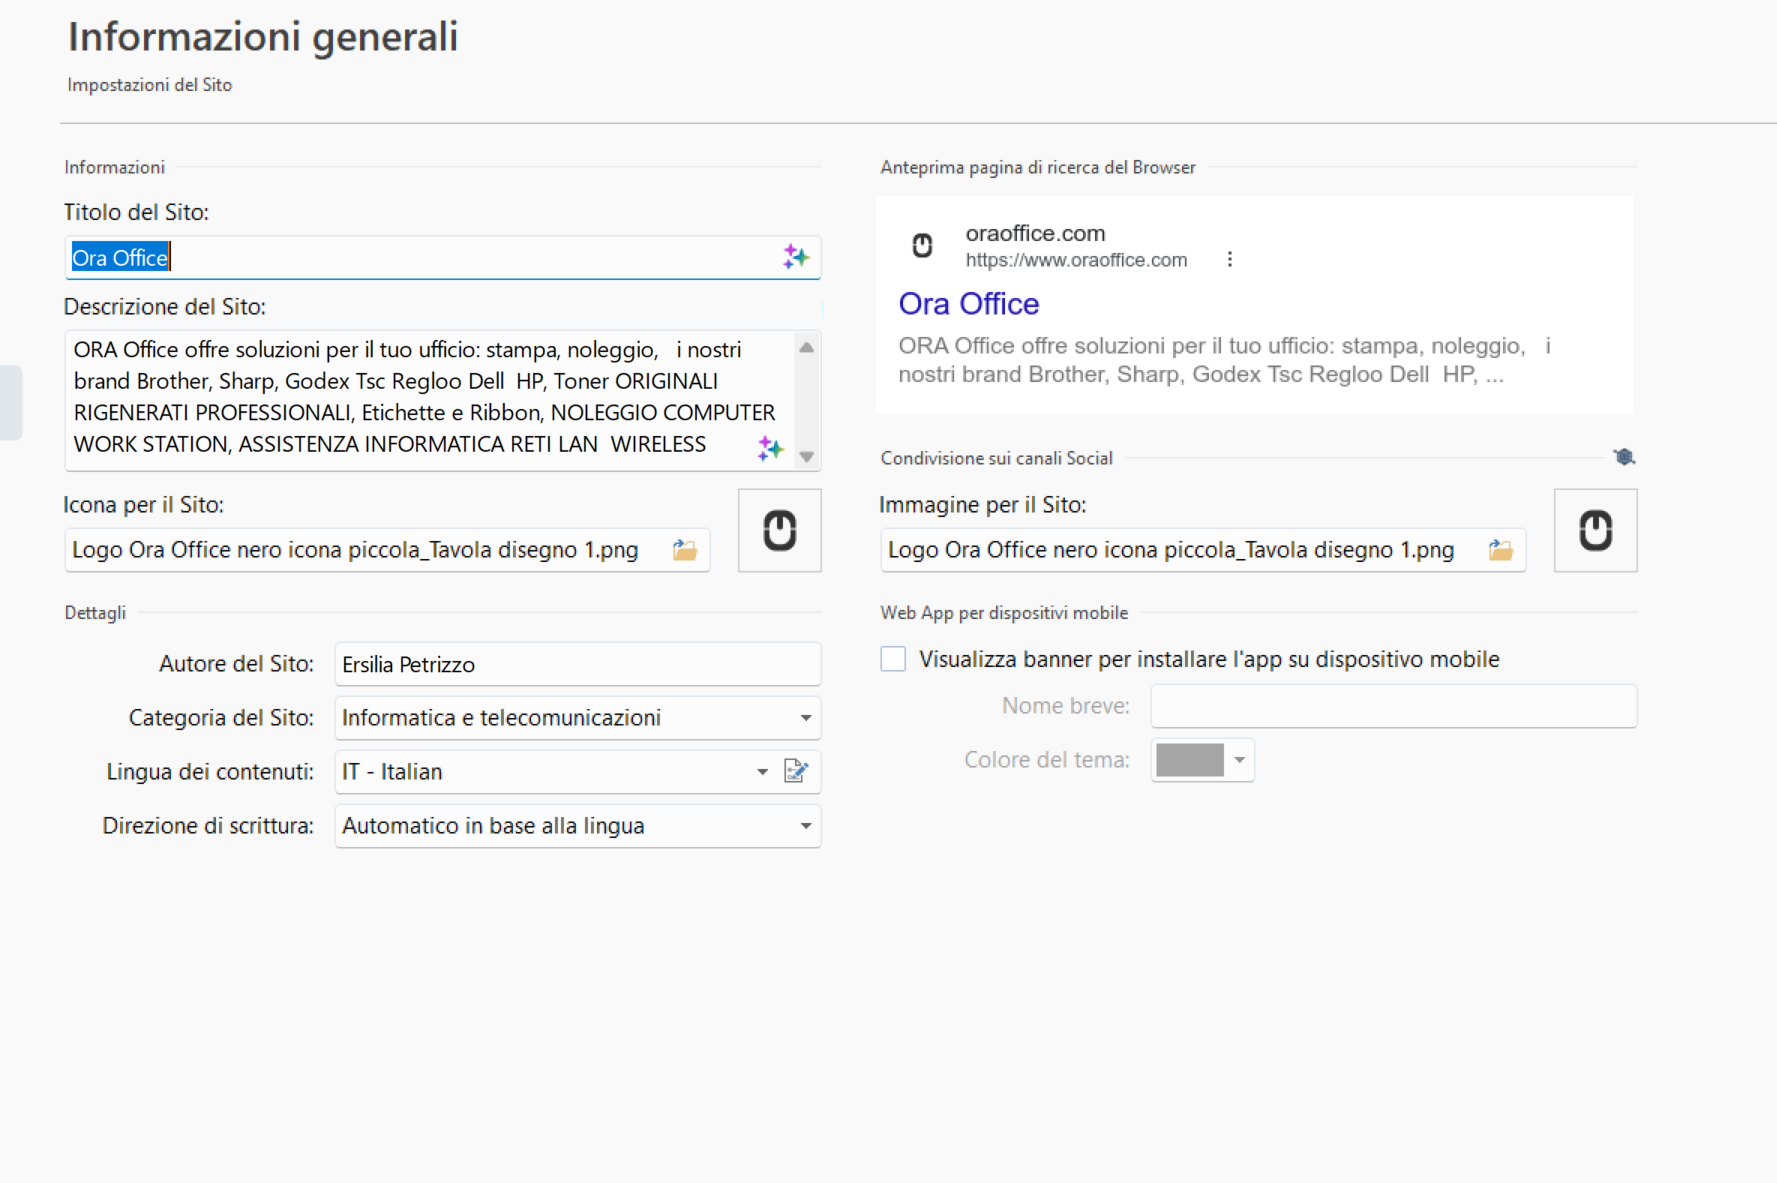Click the site icon preview thumbnail
Viewport: 1777px width, 1183px height.
pos(780,530)
